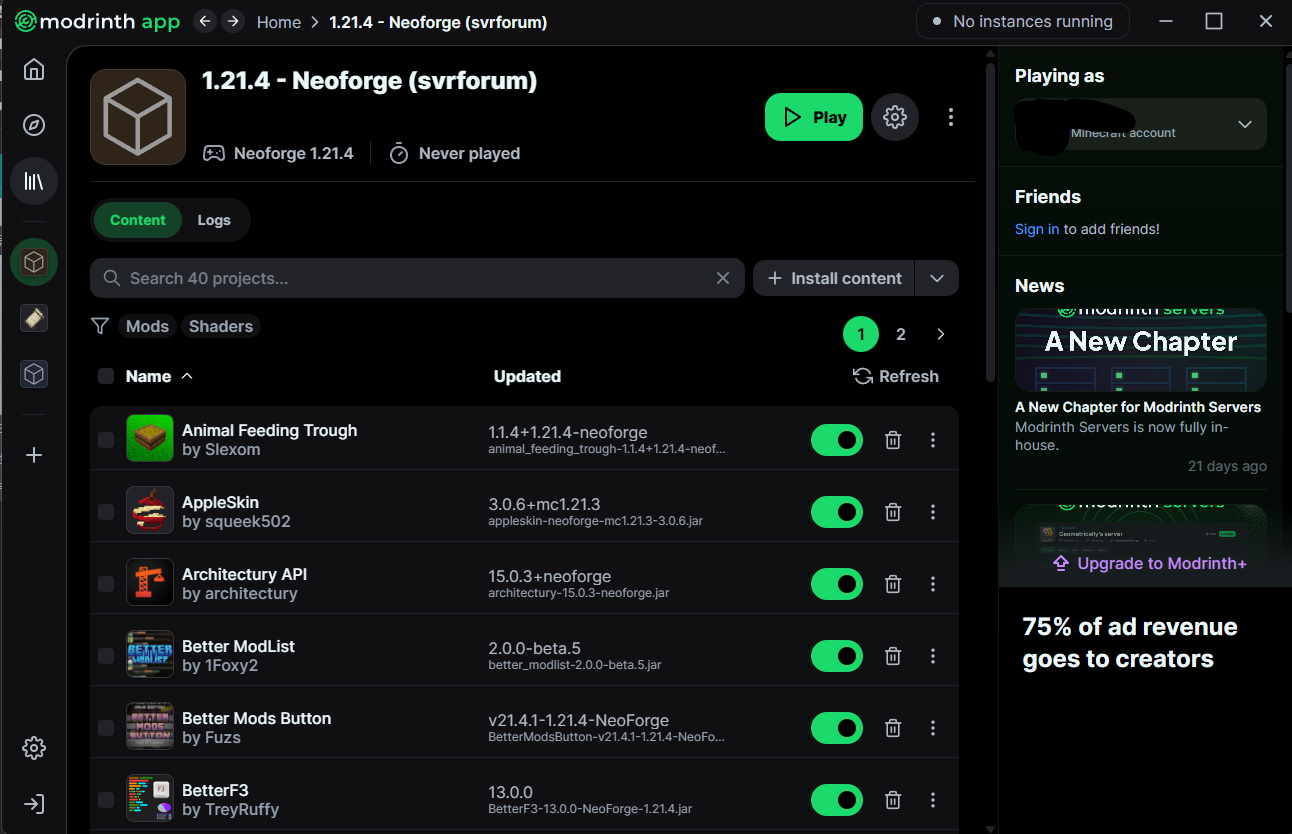This screenshot has height=834, width=1292.
Task: Open the instance more options menu
Action: 951,117
